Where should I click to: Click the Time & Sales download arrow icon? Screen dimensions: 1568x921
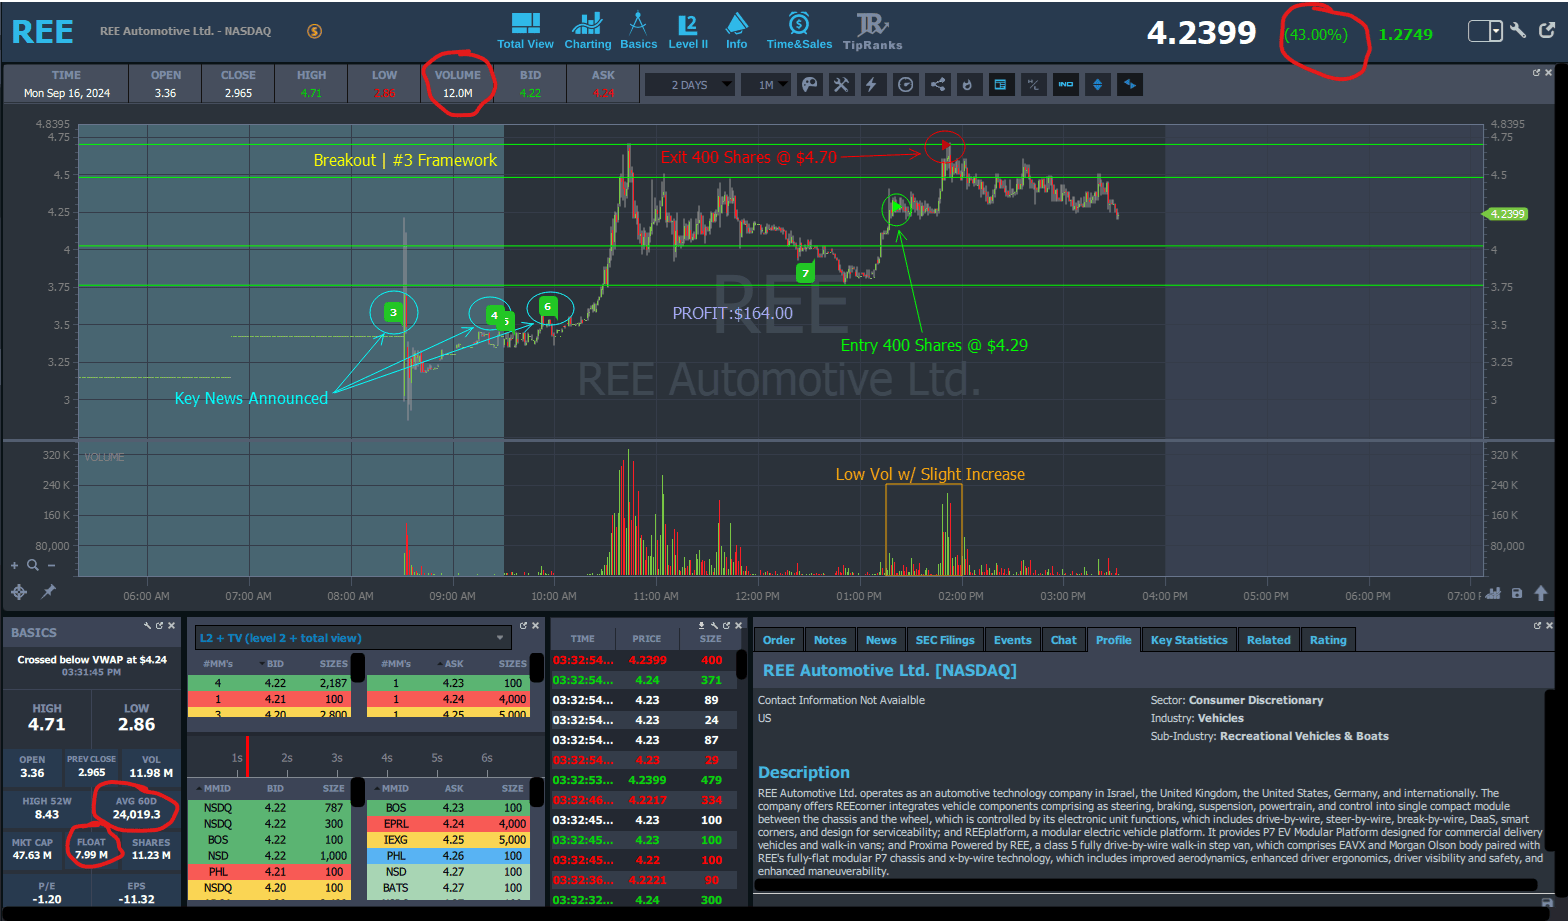pos(702,625)
